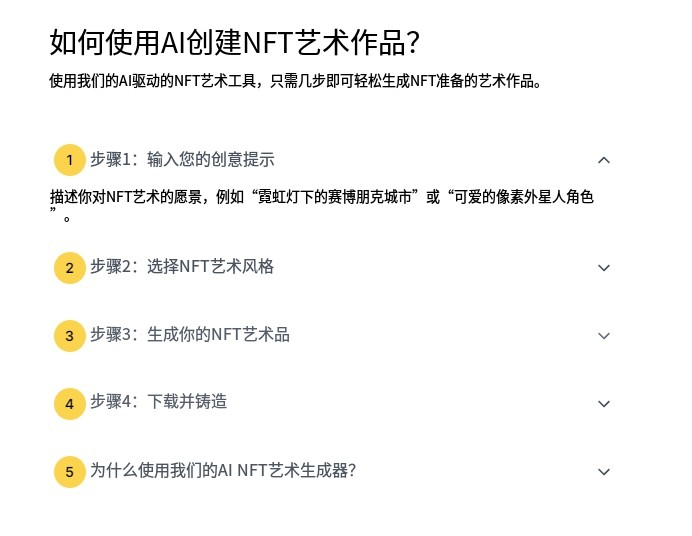
Task: Click the main heading "如何使用AI创建NFT艺术作品?"
Action: pos(234,43)
